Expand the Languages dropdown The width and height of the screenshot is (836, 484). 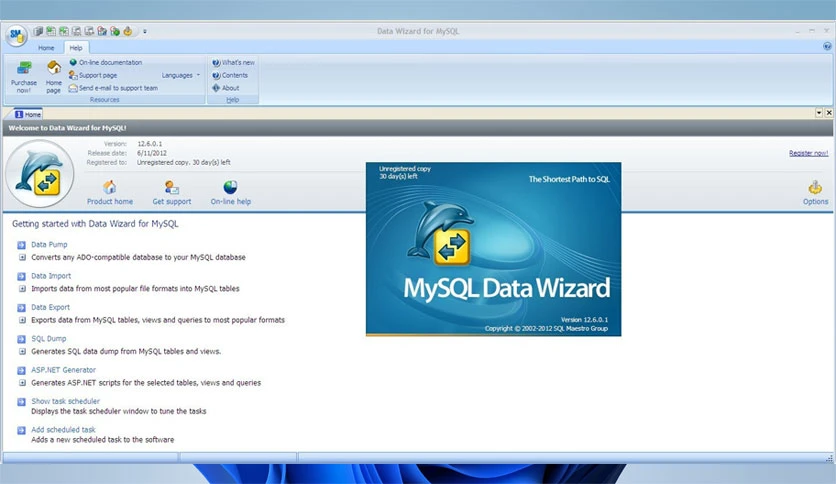tap(181, 75)
